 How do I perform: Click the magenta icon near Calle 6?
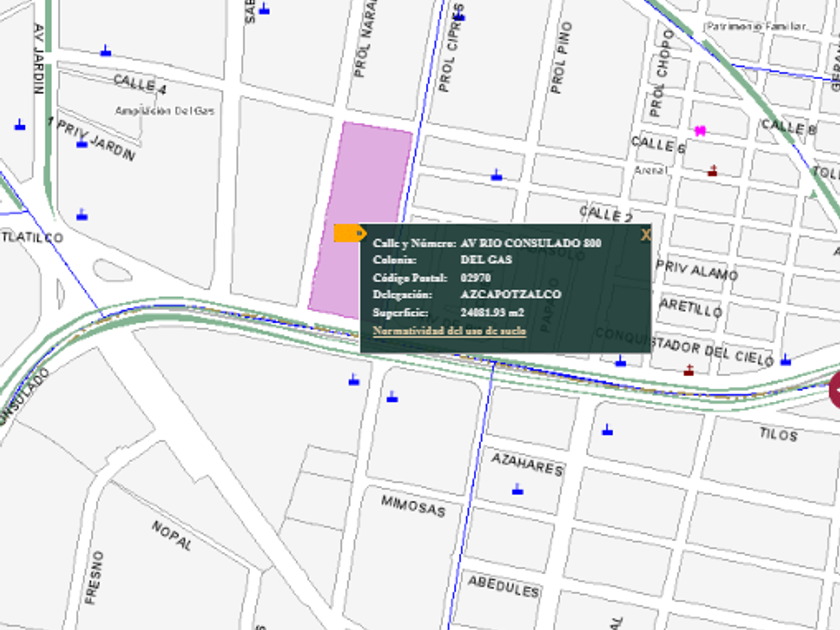(701, 131)
